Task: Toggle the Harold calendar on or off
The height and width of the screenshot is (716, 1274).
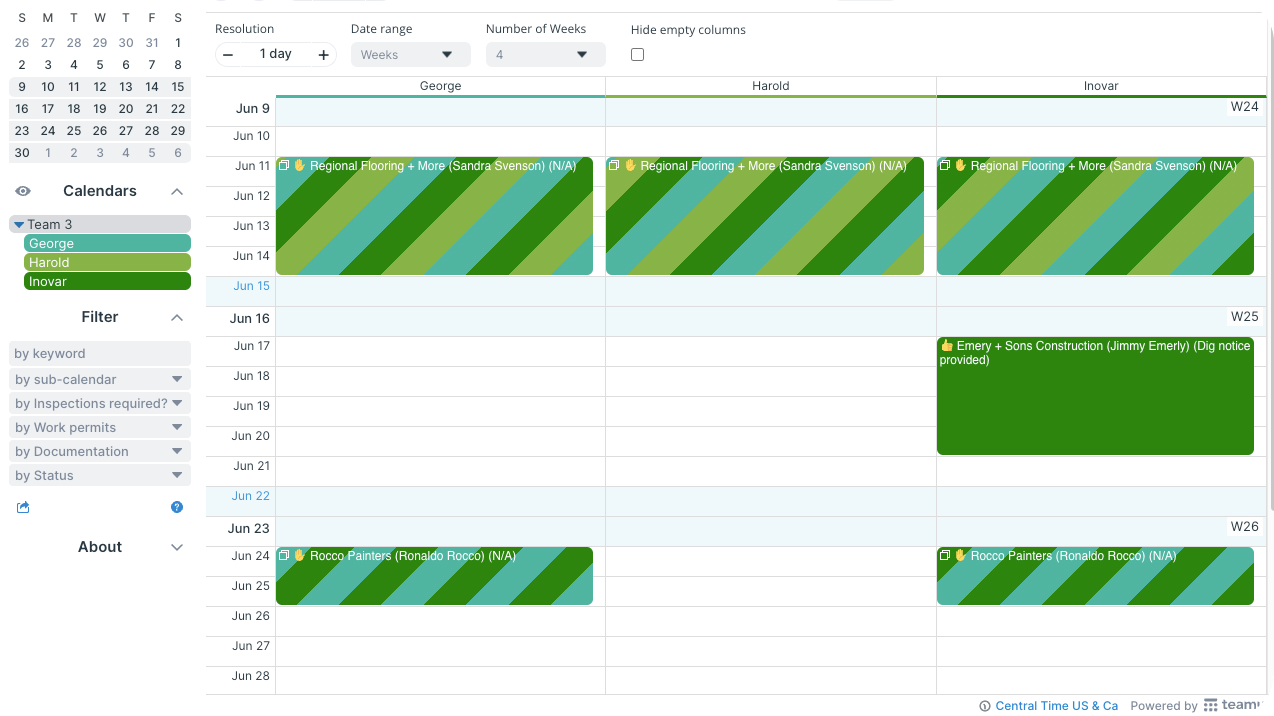Action: click(x=107, y=262)
